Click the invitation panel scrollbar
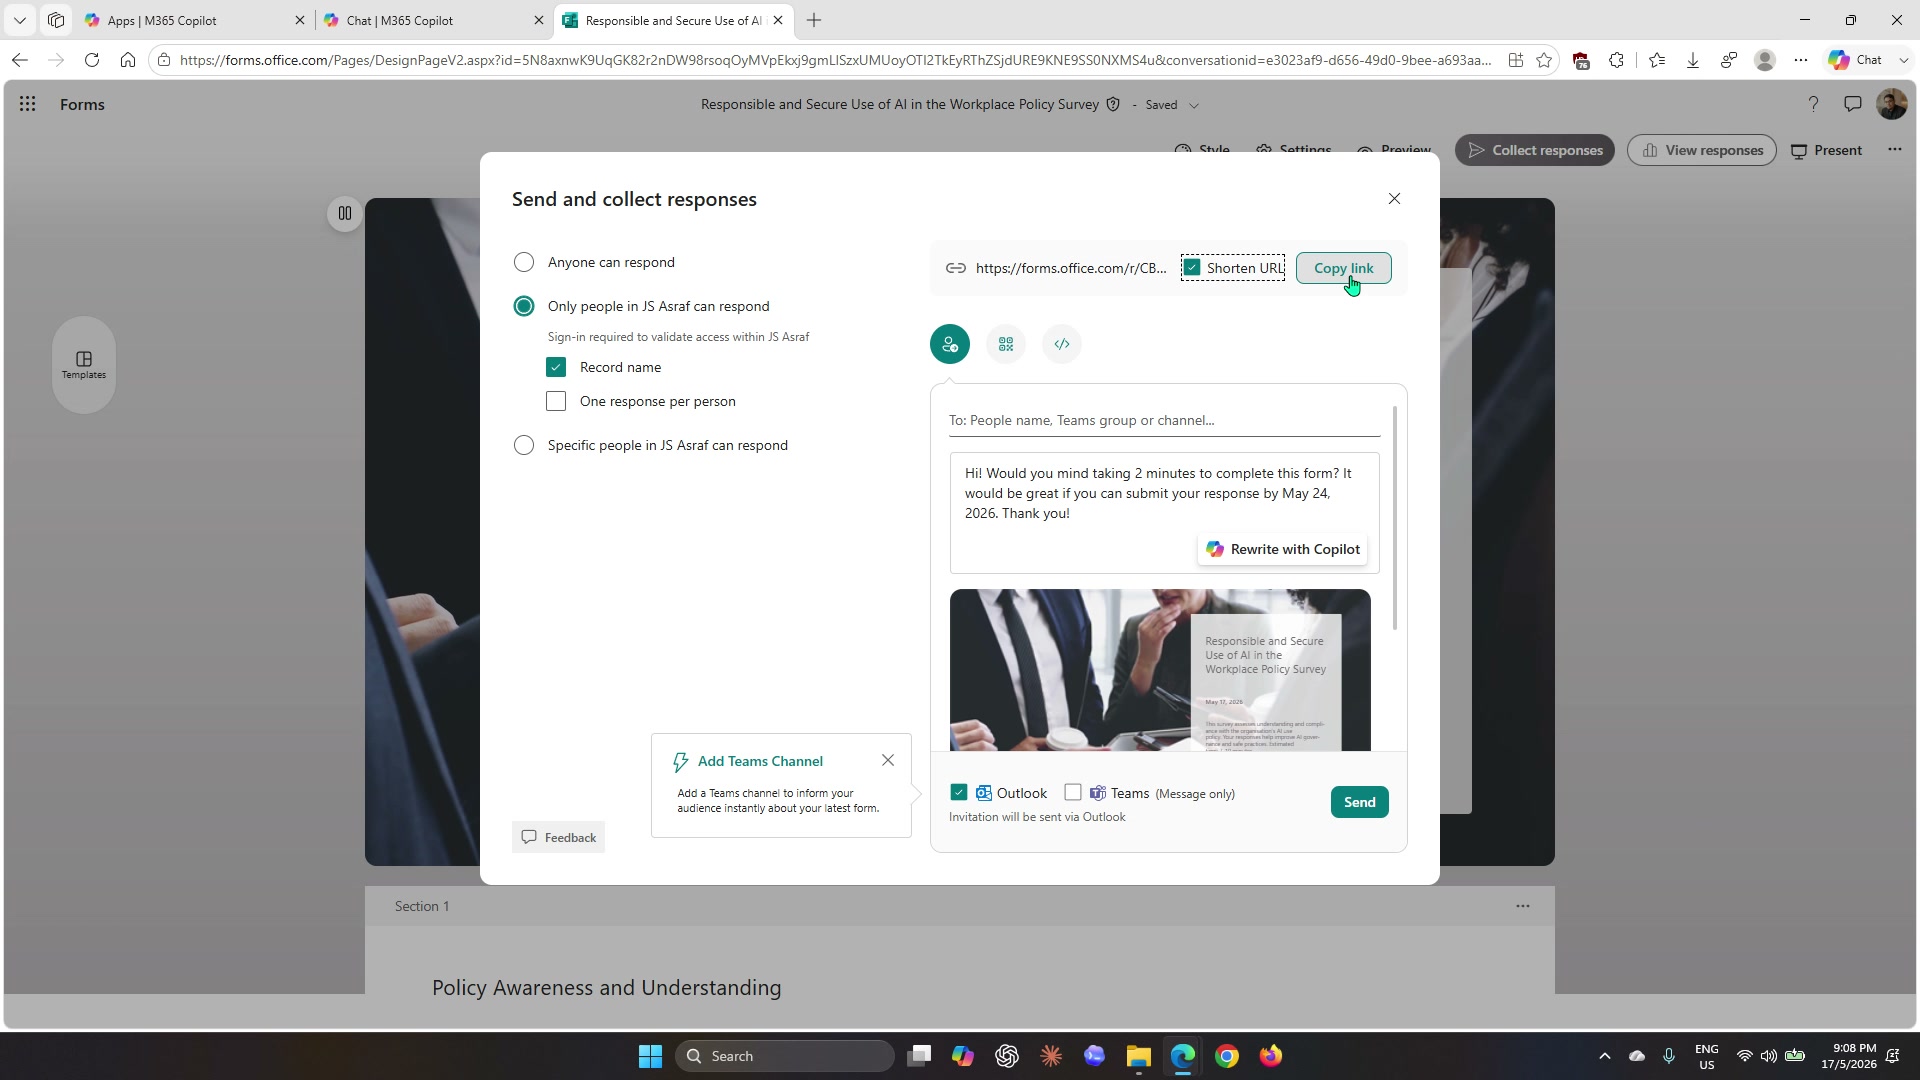This screenshot has height=1080, width=1920. click(x=1394, y=518)
